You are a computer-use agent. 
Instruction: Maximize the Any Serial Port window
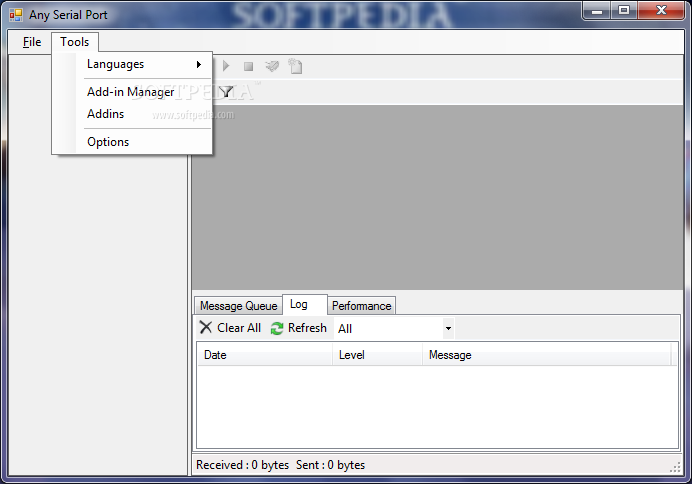(624, 11)
